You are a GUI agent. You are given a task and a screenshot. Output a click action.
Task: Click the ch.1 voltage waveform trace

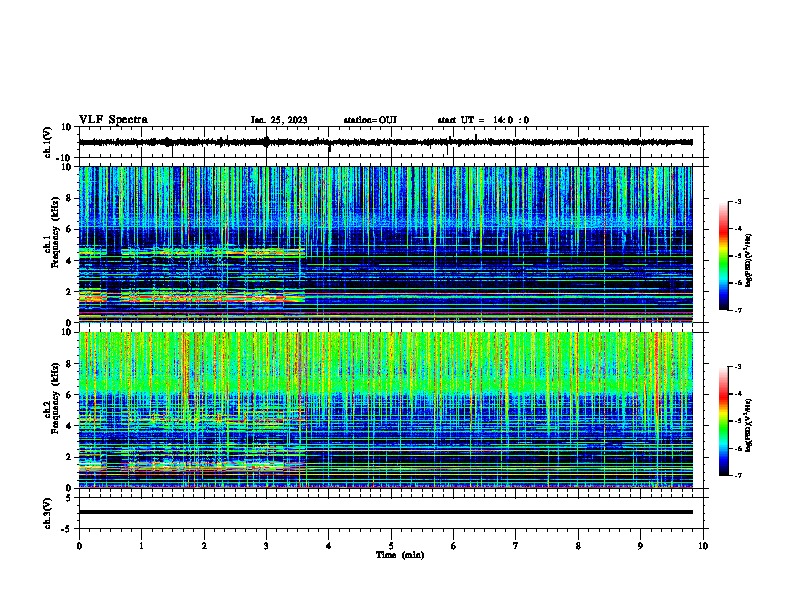tap(385, 142)
